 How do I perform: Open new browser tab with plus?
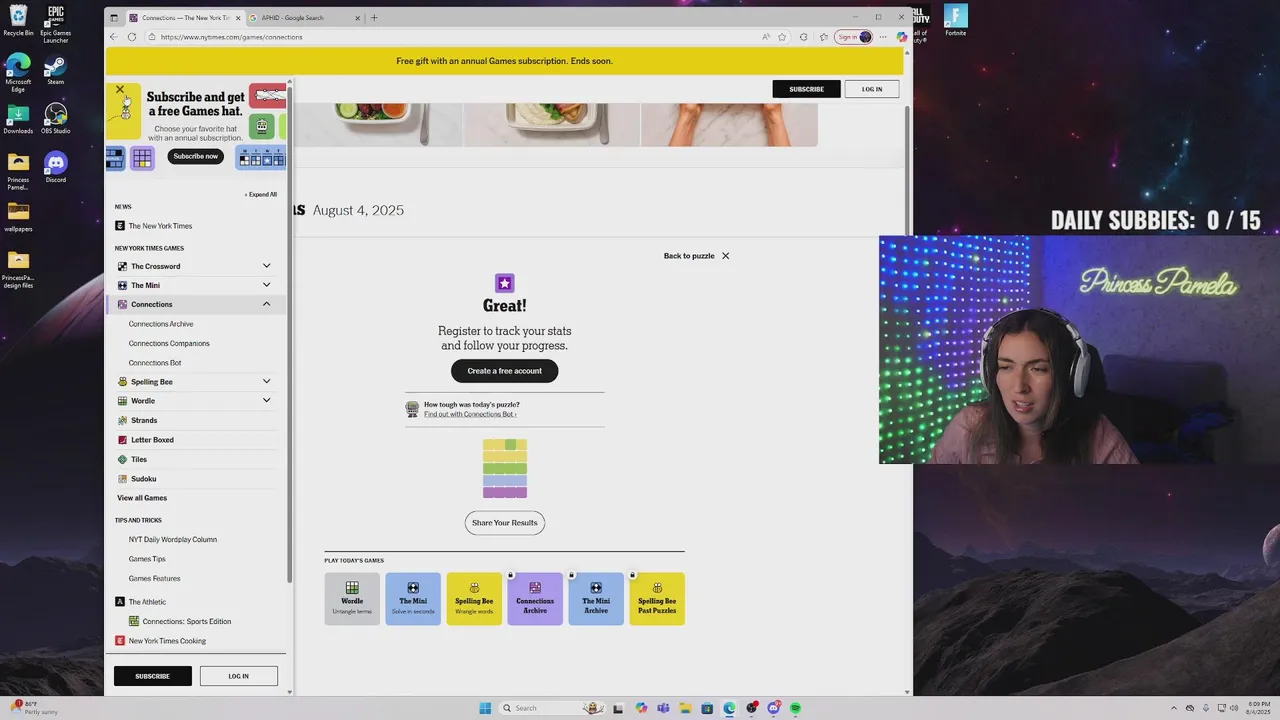[x=374, y=18]
